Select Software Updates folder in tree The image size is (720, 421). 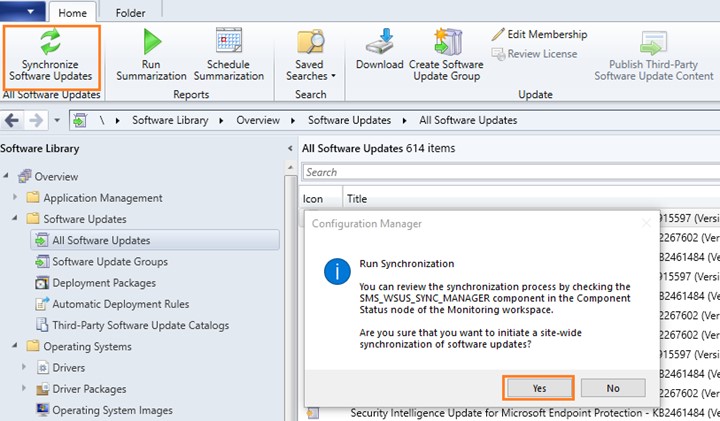84,219
